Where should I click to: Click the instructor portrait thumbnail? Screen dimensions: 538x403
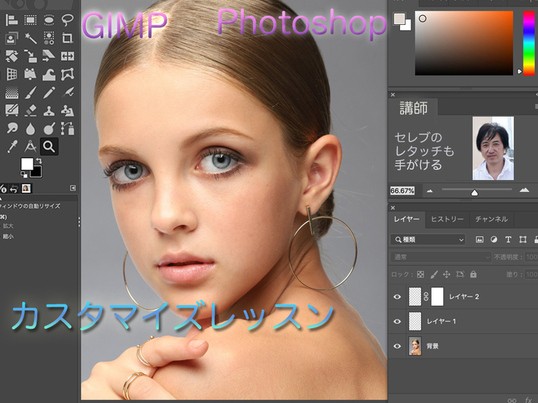tap(493, 148)
